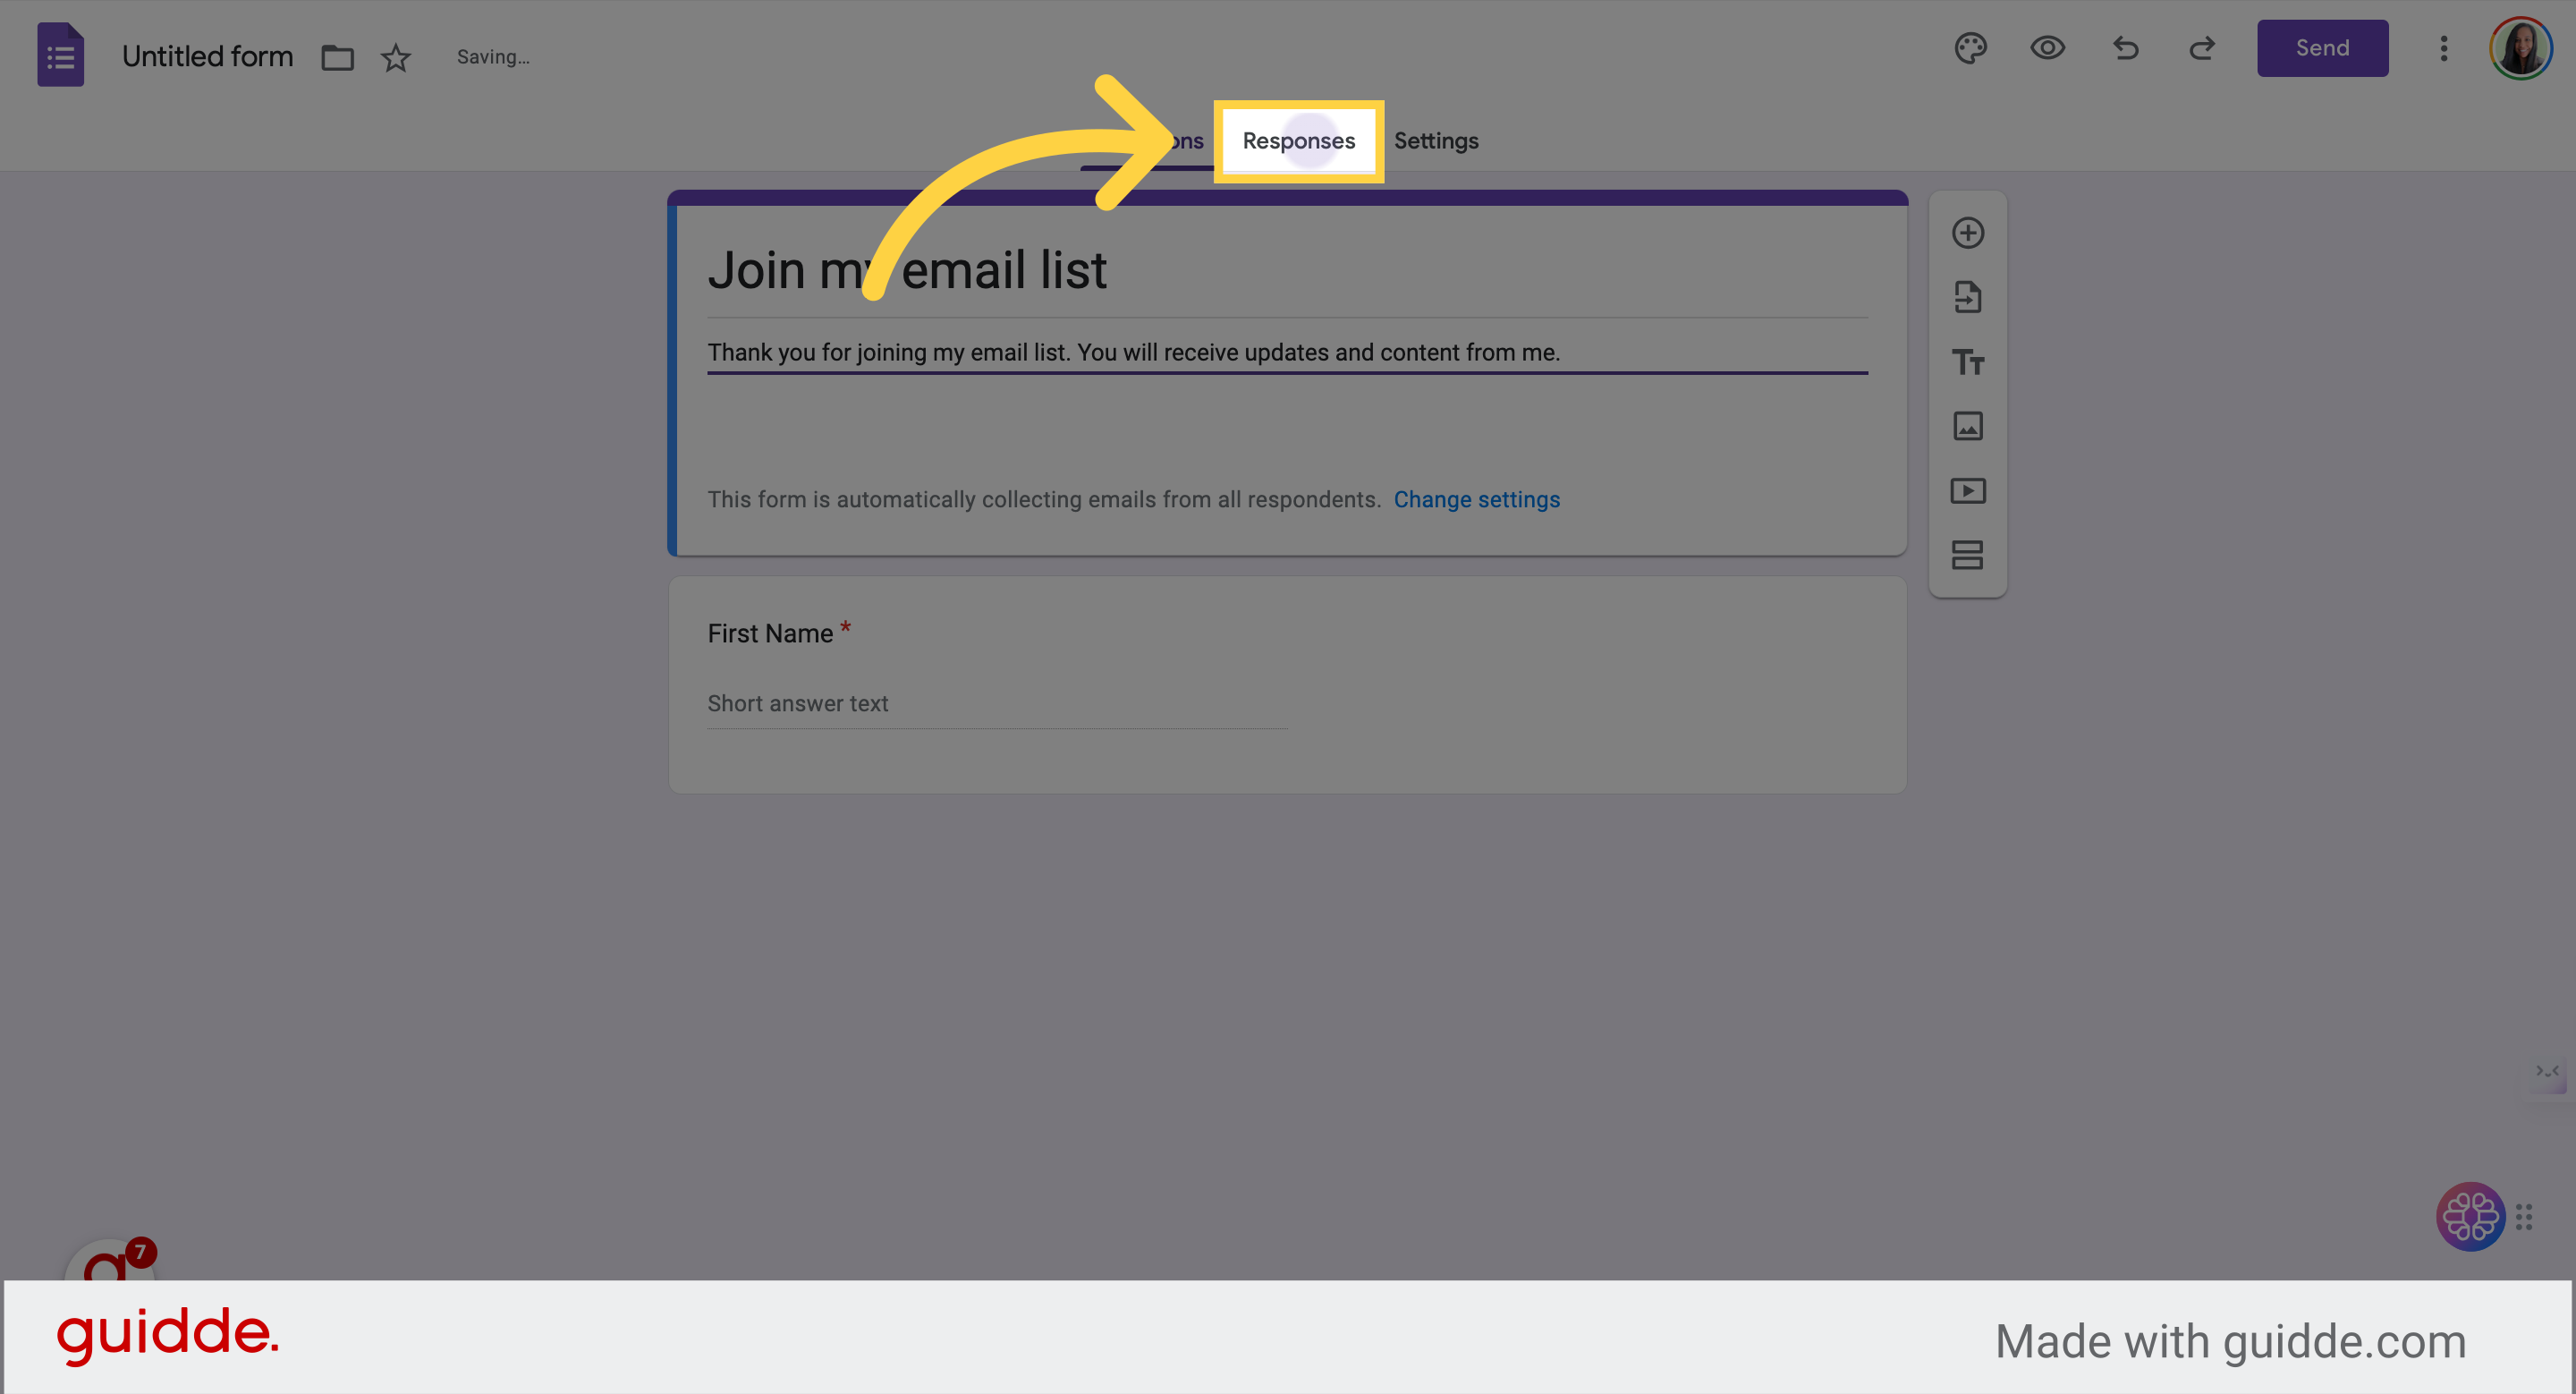Preview the form with the eye icon

click(x=2047, y=48)
